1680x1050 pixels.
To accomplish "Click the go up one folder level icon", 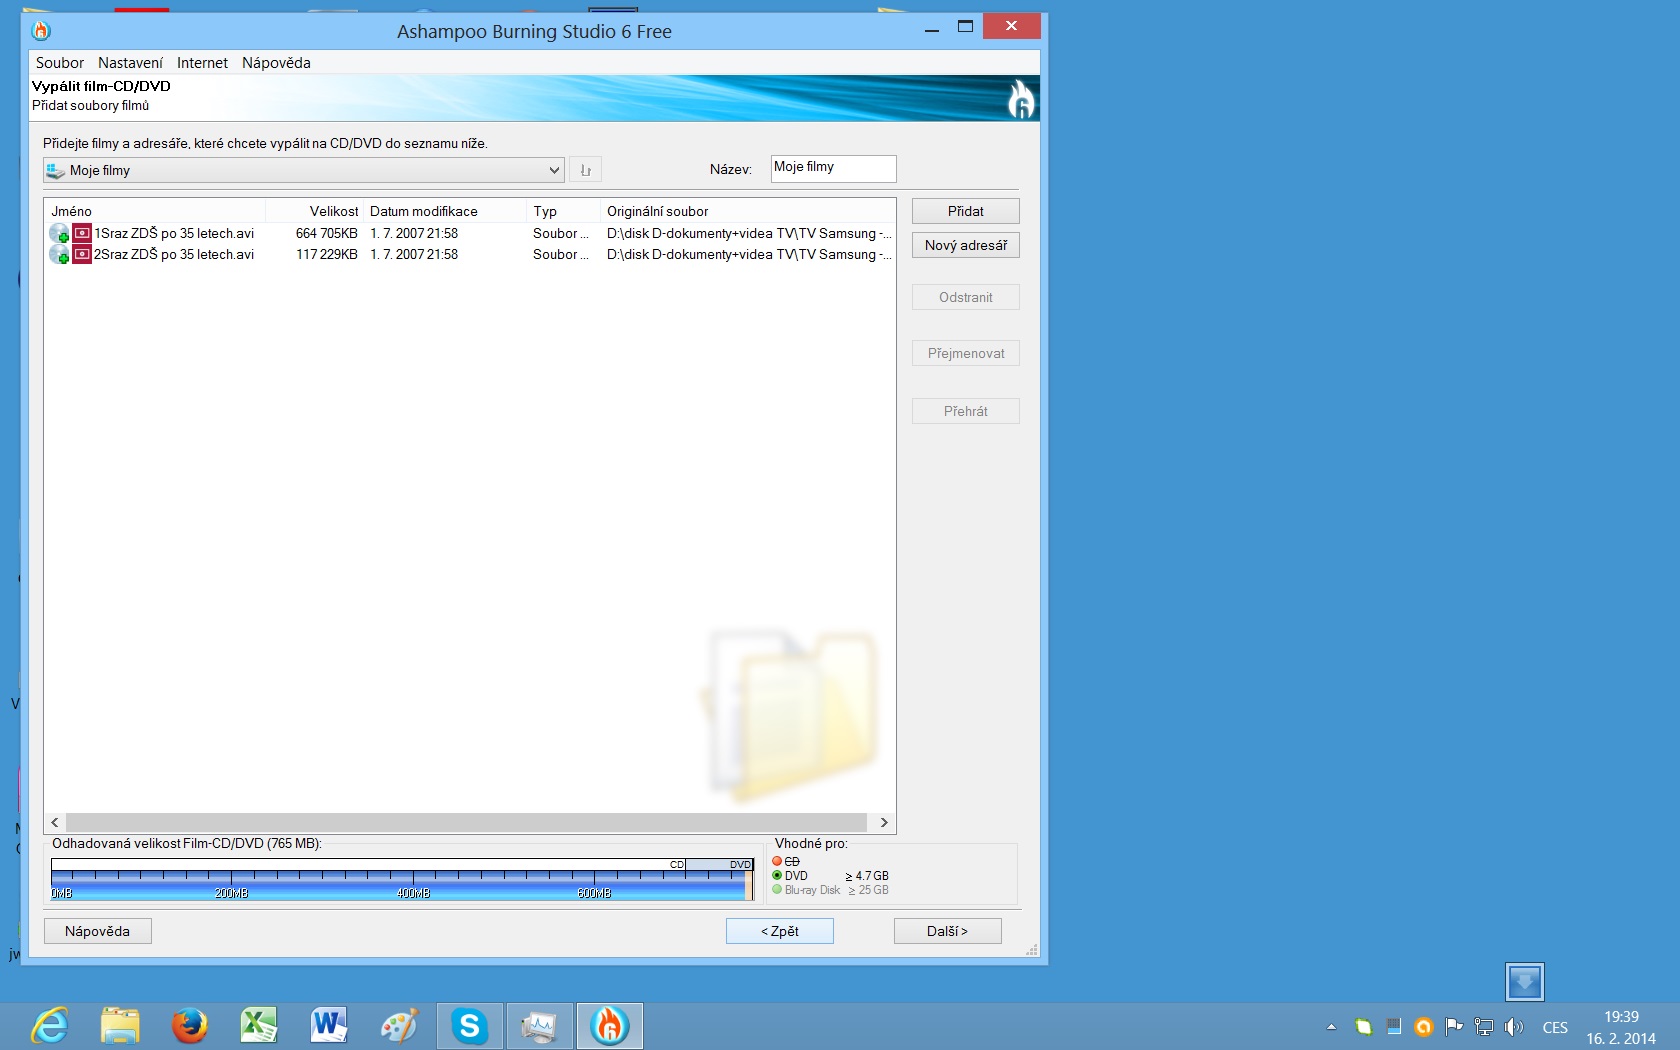I will 585,170.
